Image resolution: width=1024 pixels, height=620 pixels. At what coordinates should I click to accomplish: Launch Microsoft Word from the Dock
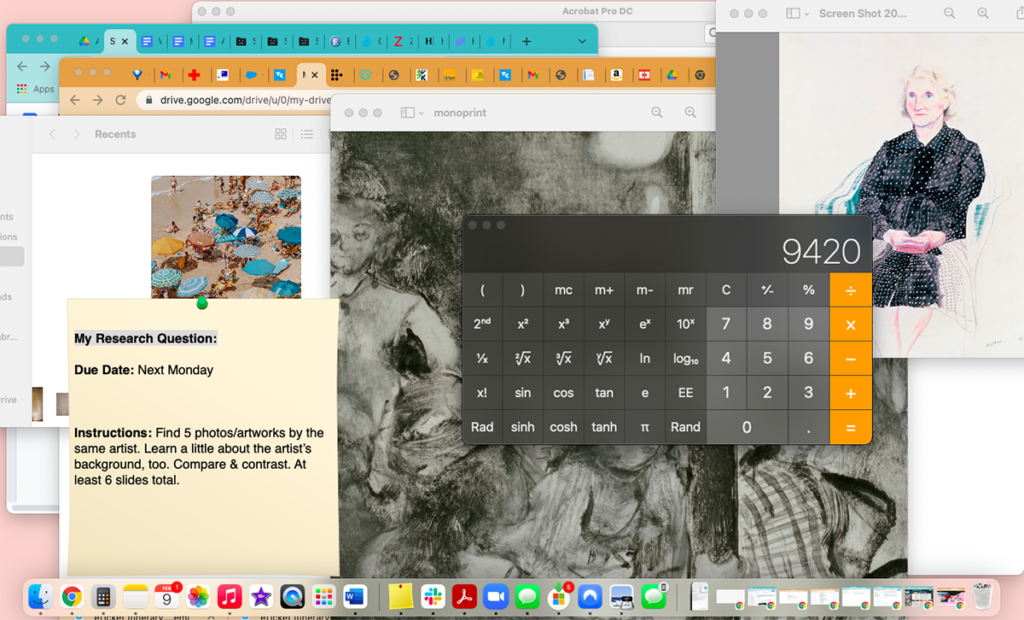[355, 596]
